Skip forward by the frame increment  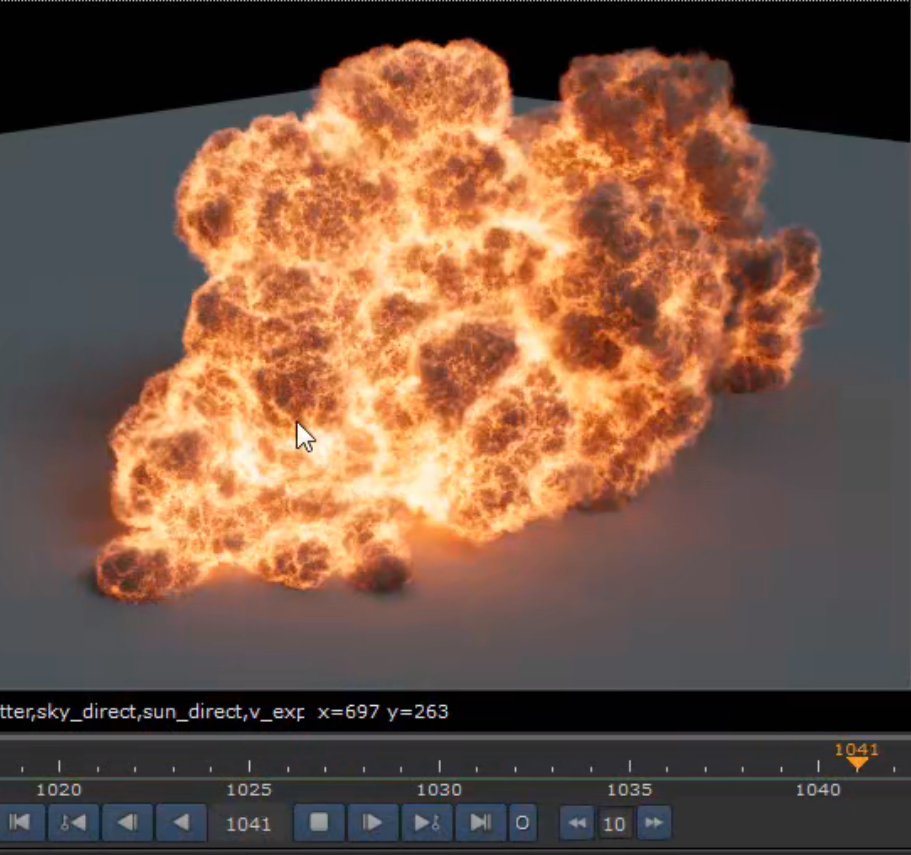(654, 822)
